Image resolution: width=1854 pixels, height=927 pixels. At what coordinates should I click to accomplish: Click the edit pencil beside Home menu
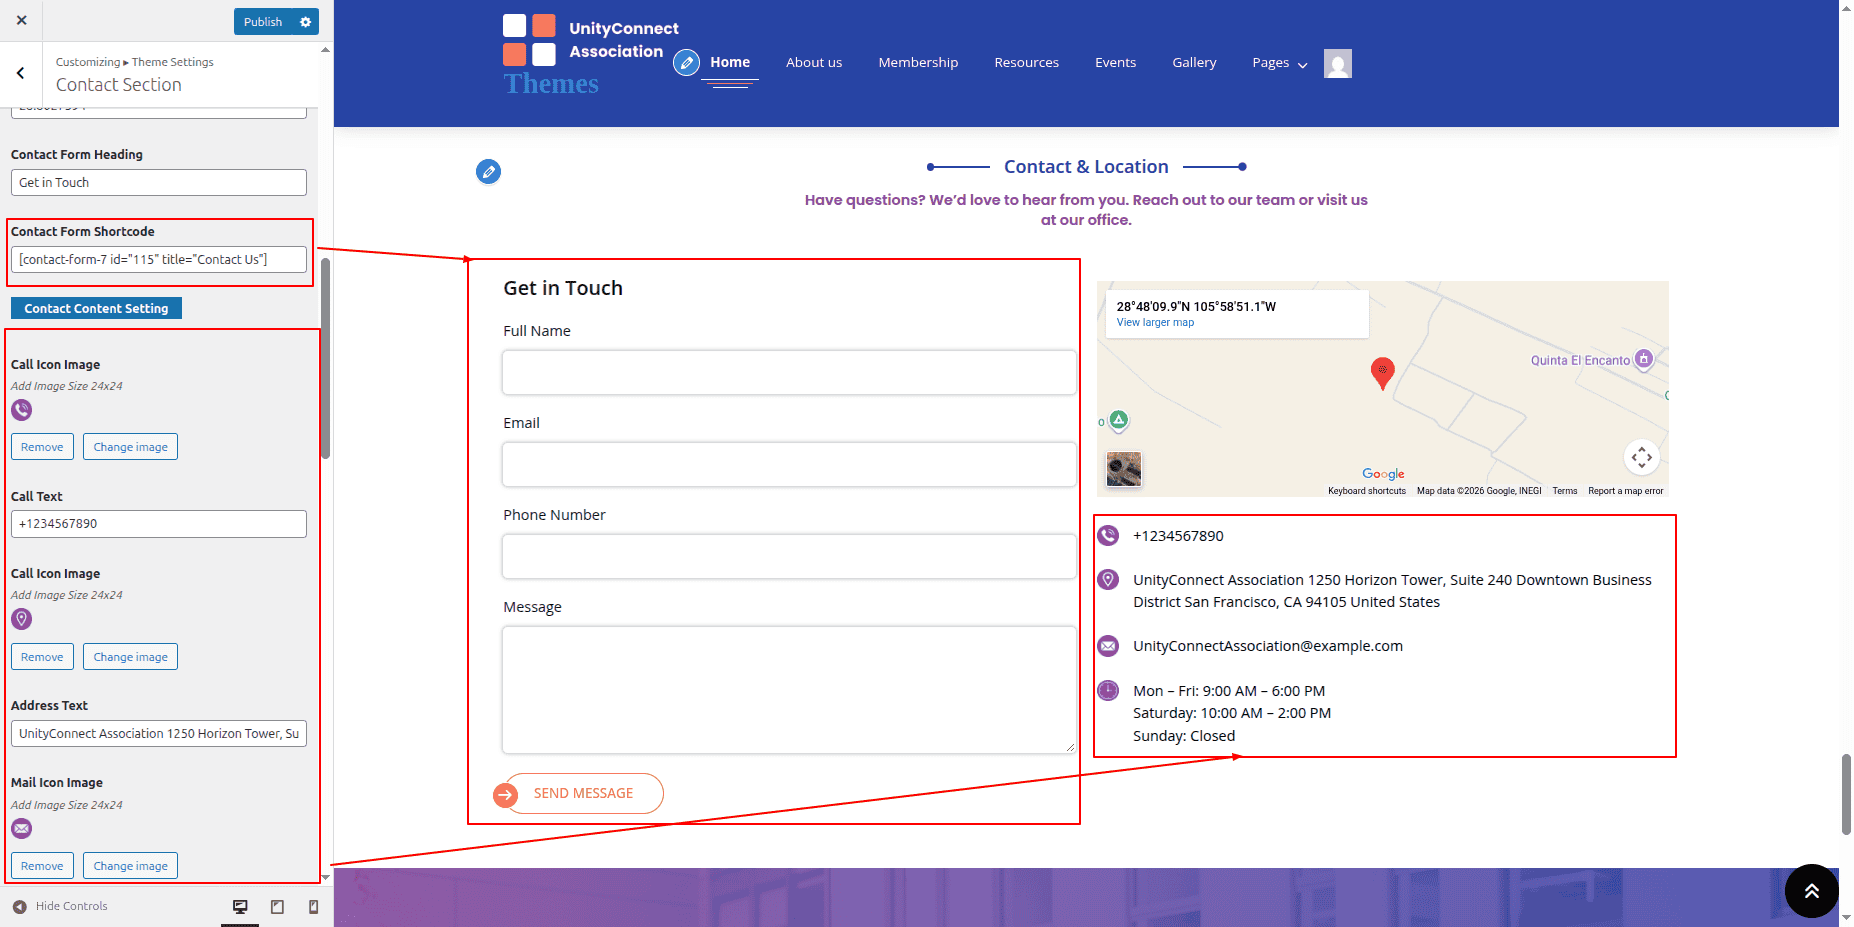(x=686, y=63)
